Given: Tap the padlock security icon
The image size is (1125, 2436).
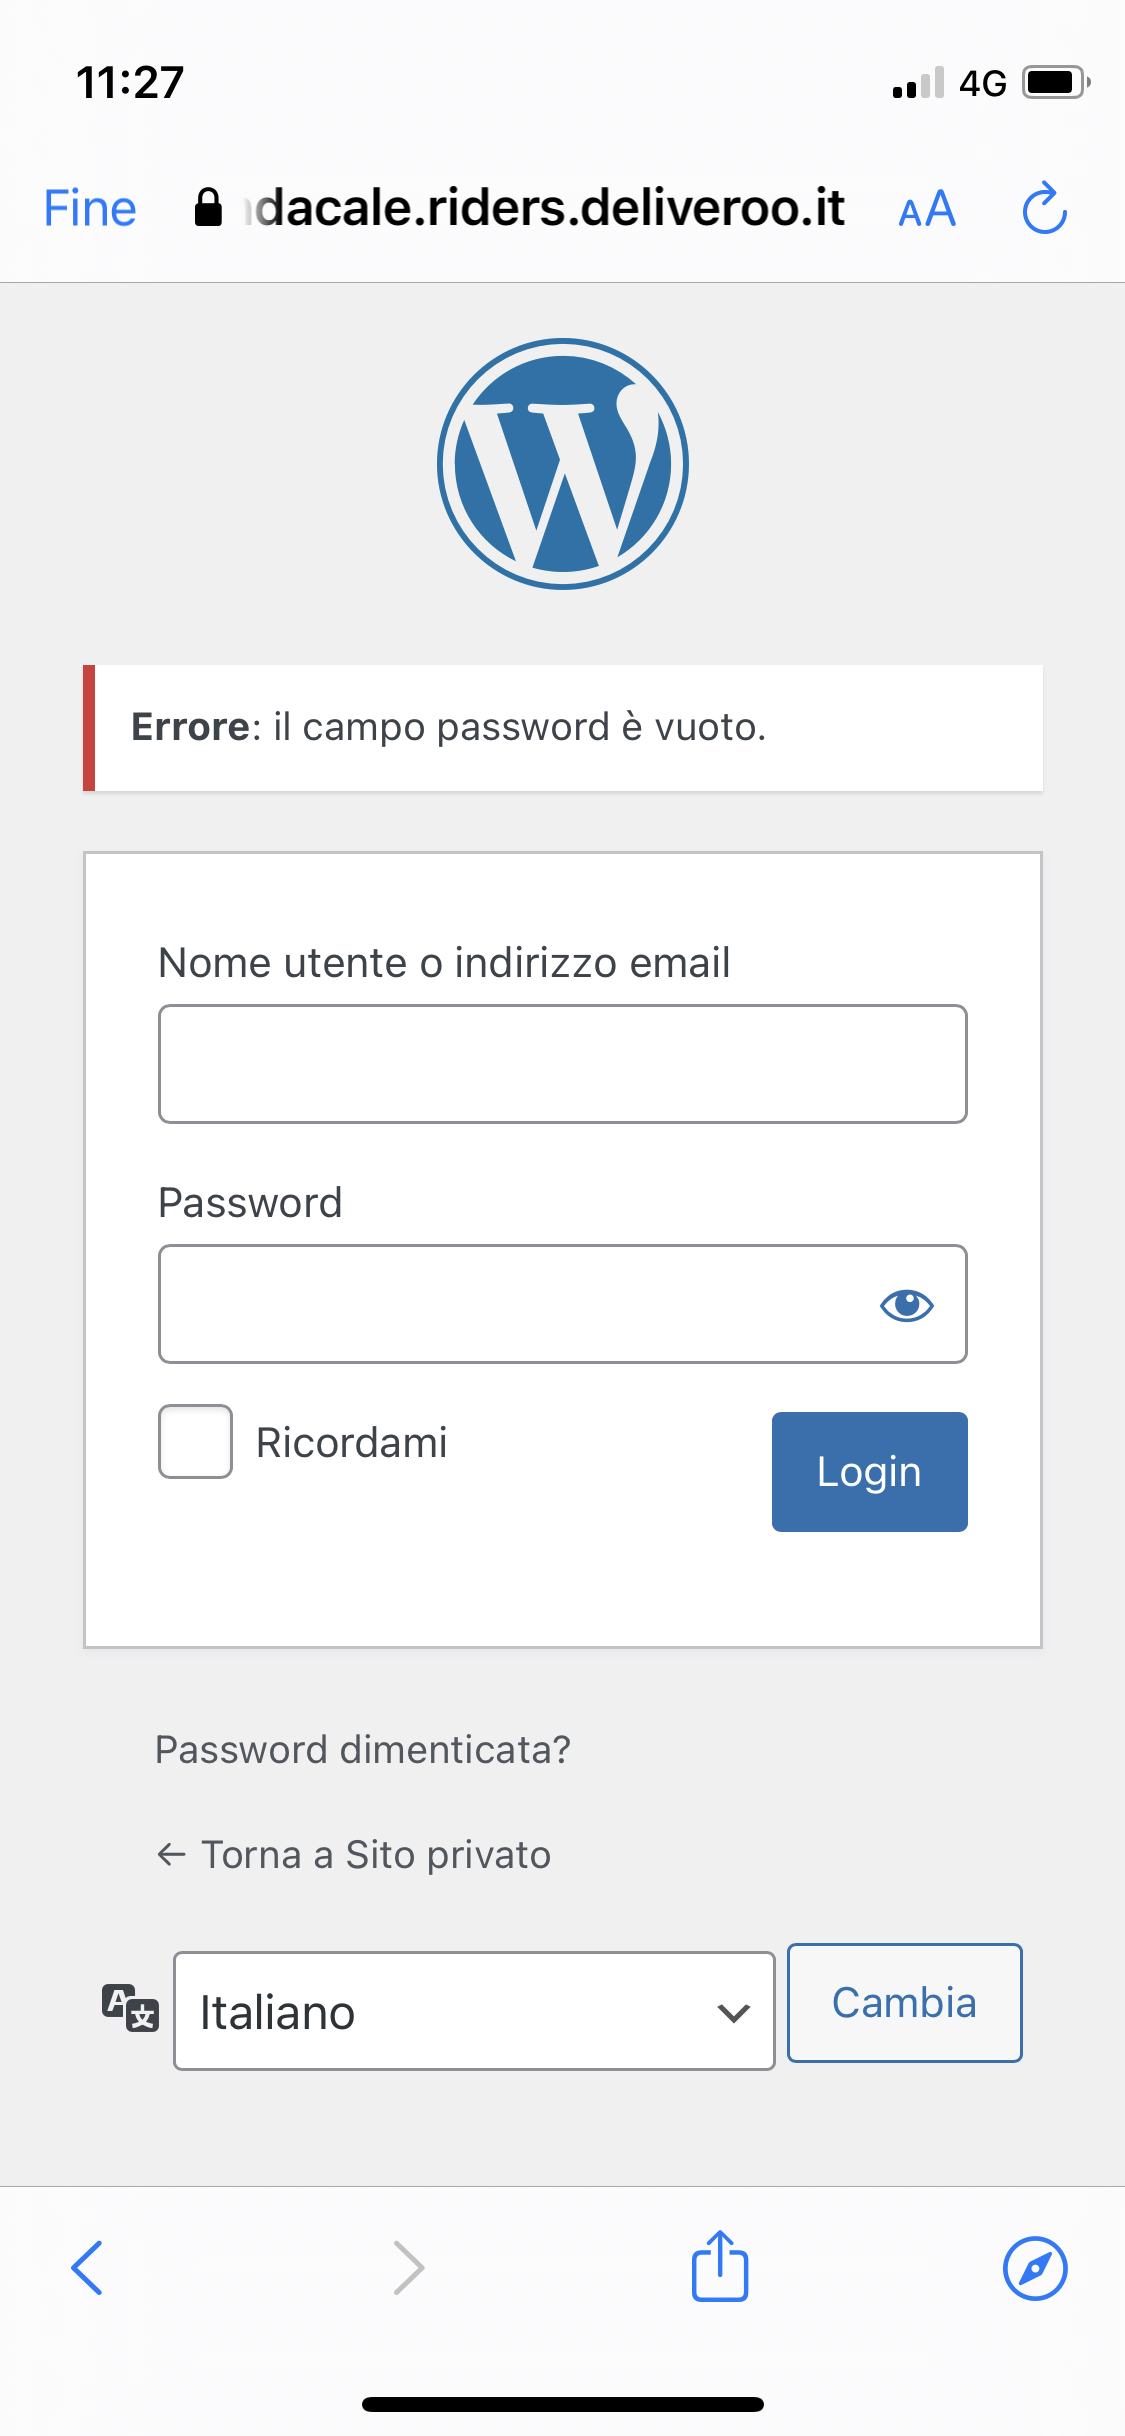Looking at the screenshot, I should pos(208,209).
